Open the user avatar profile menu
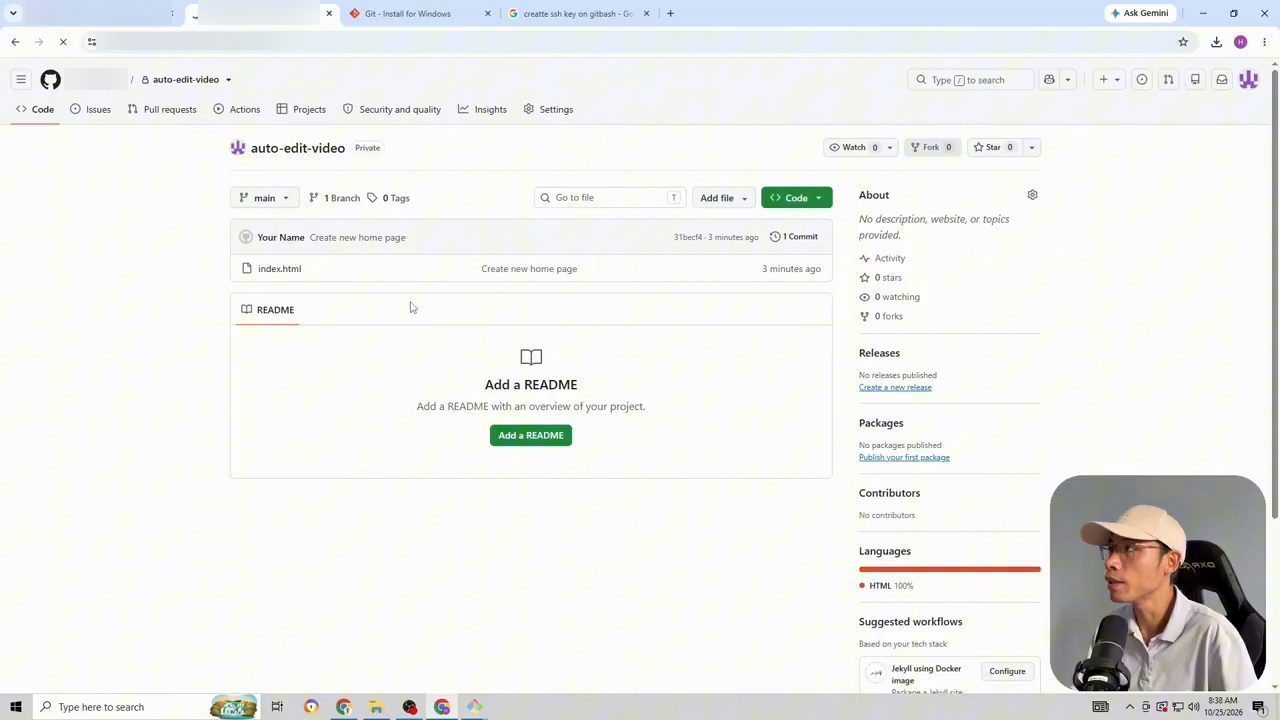 click(x=1249, y=80)
